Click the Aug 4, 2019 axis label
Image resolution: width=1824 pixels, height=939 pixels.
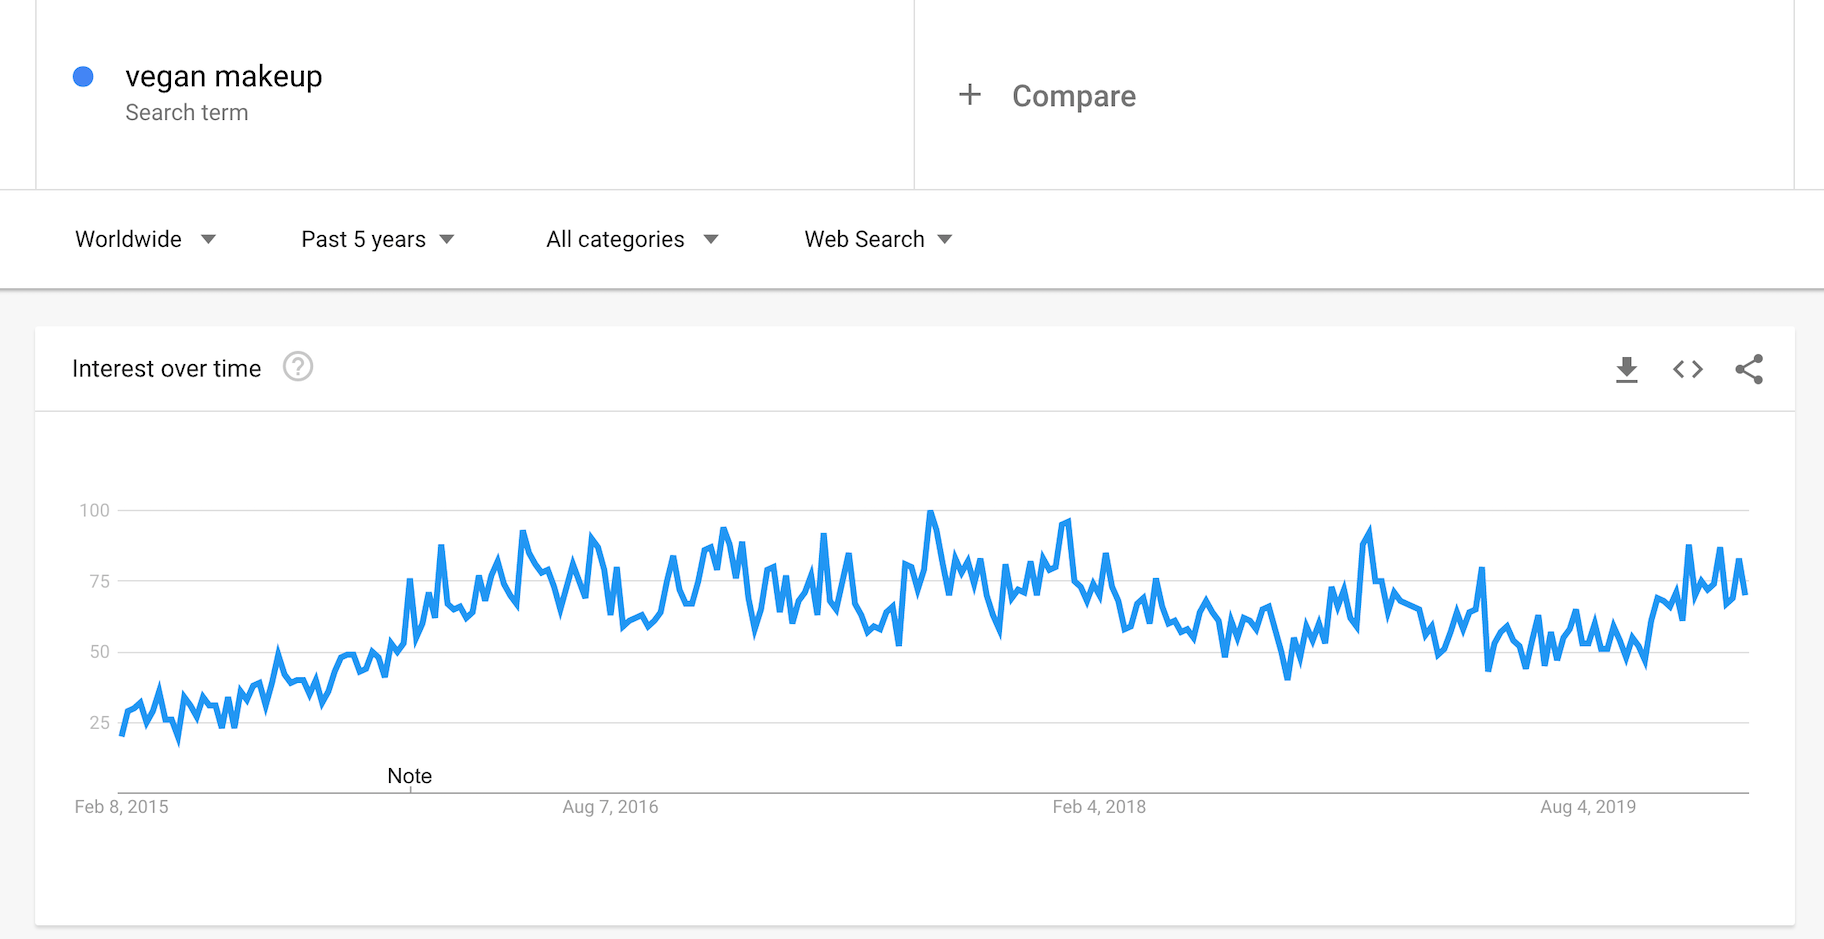click(x=1588, y=807)
